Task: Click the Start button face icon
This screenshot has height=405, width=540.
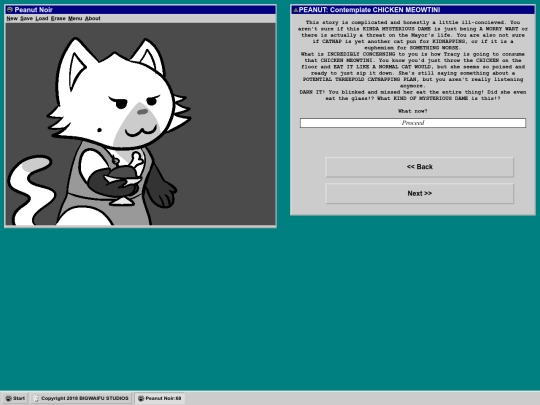Action: point(9,398)
